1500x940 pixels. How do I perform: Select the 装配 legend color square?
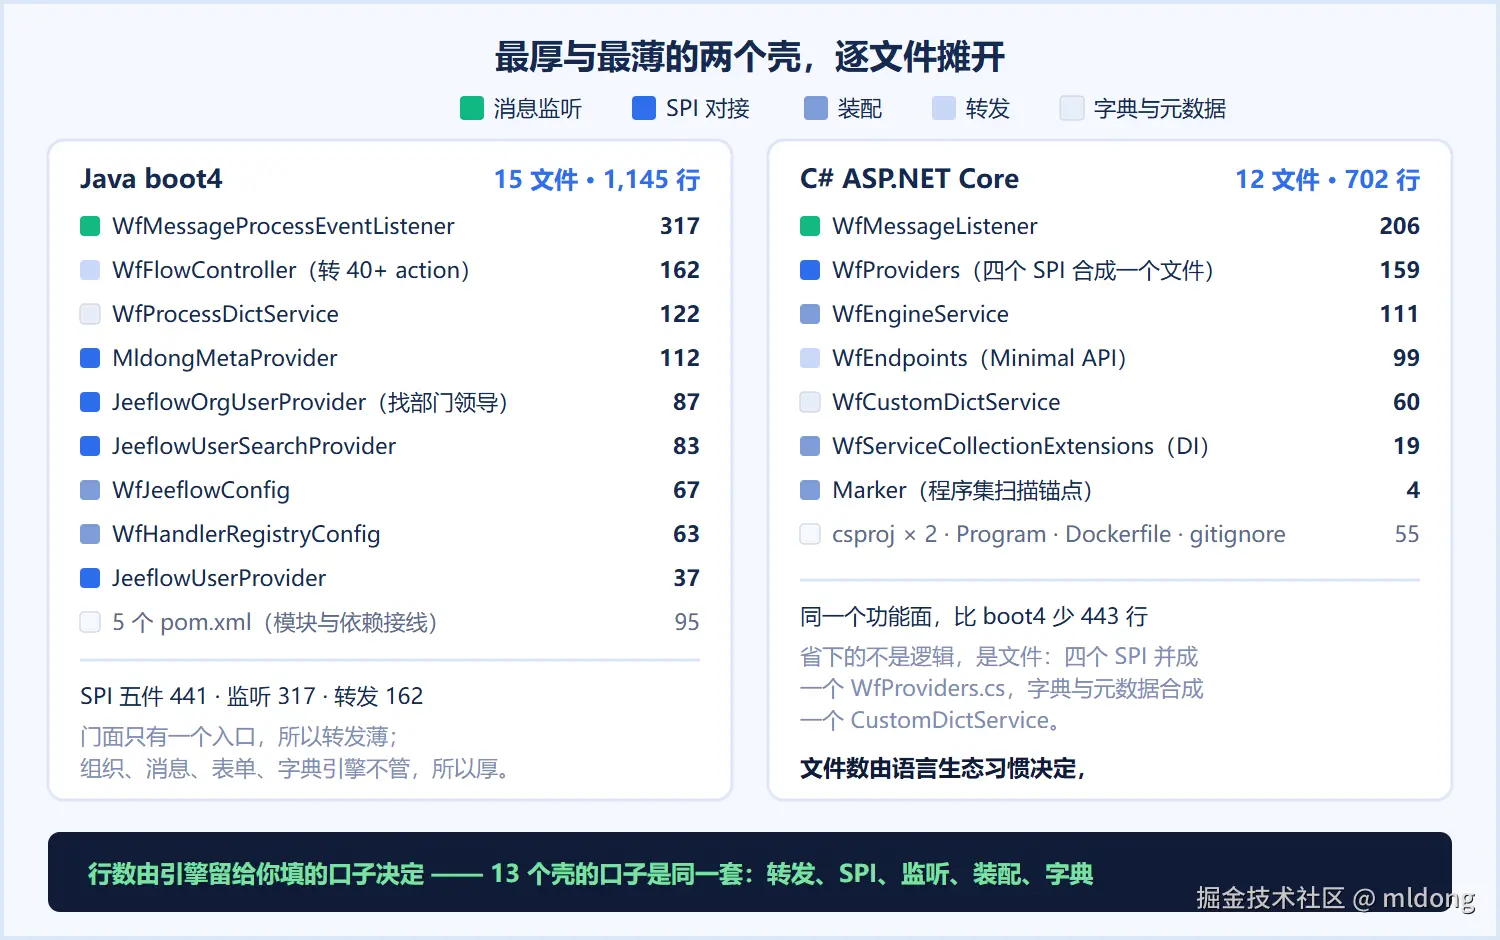click(816, 108)
